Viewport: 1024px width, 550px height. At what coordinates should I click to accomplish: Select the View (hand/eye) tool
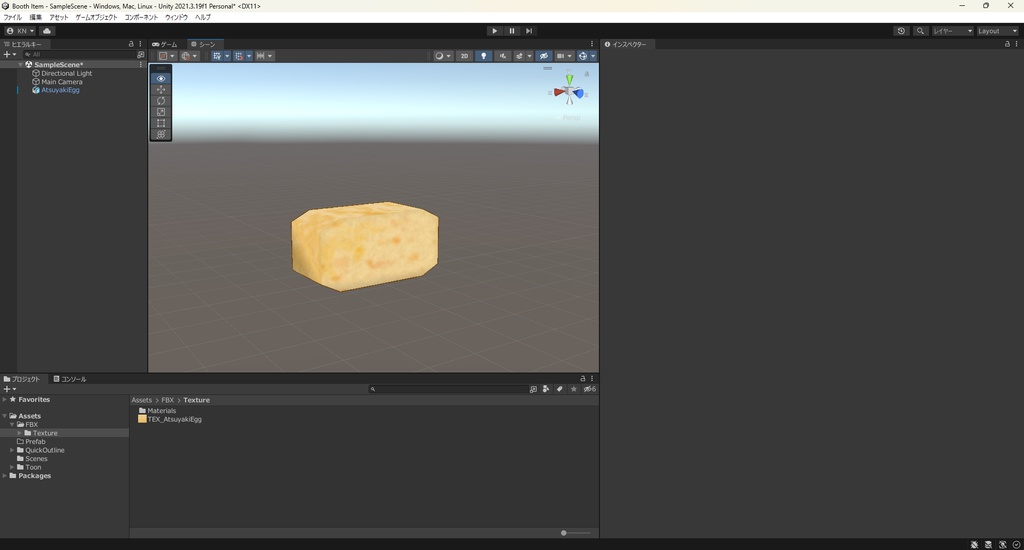pos(161,78)
